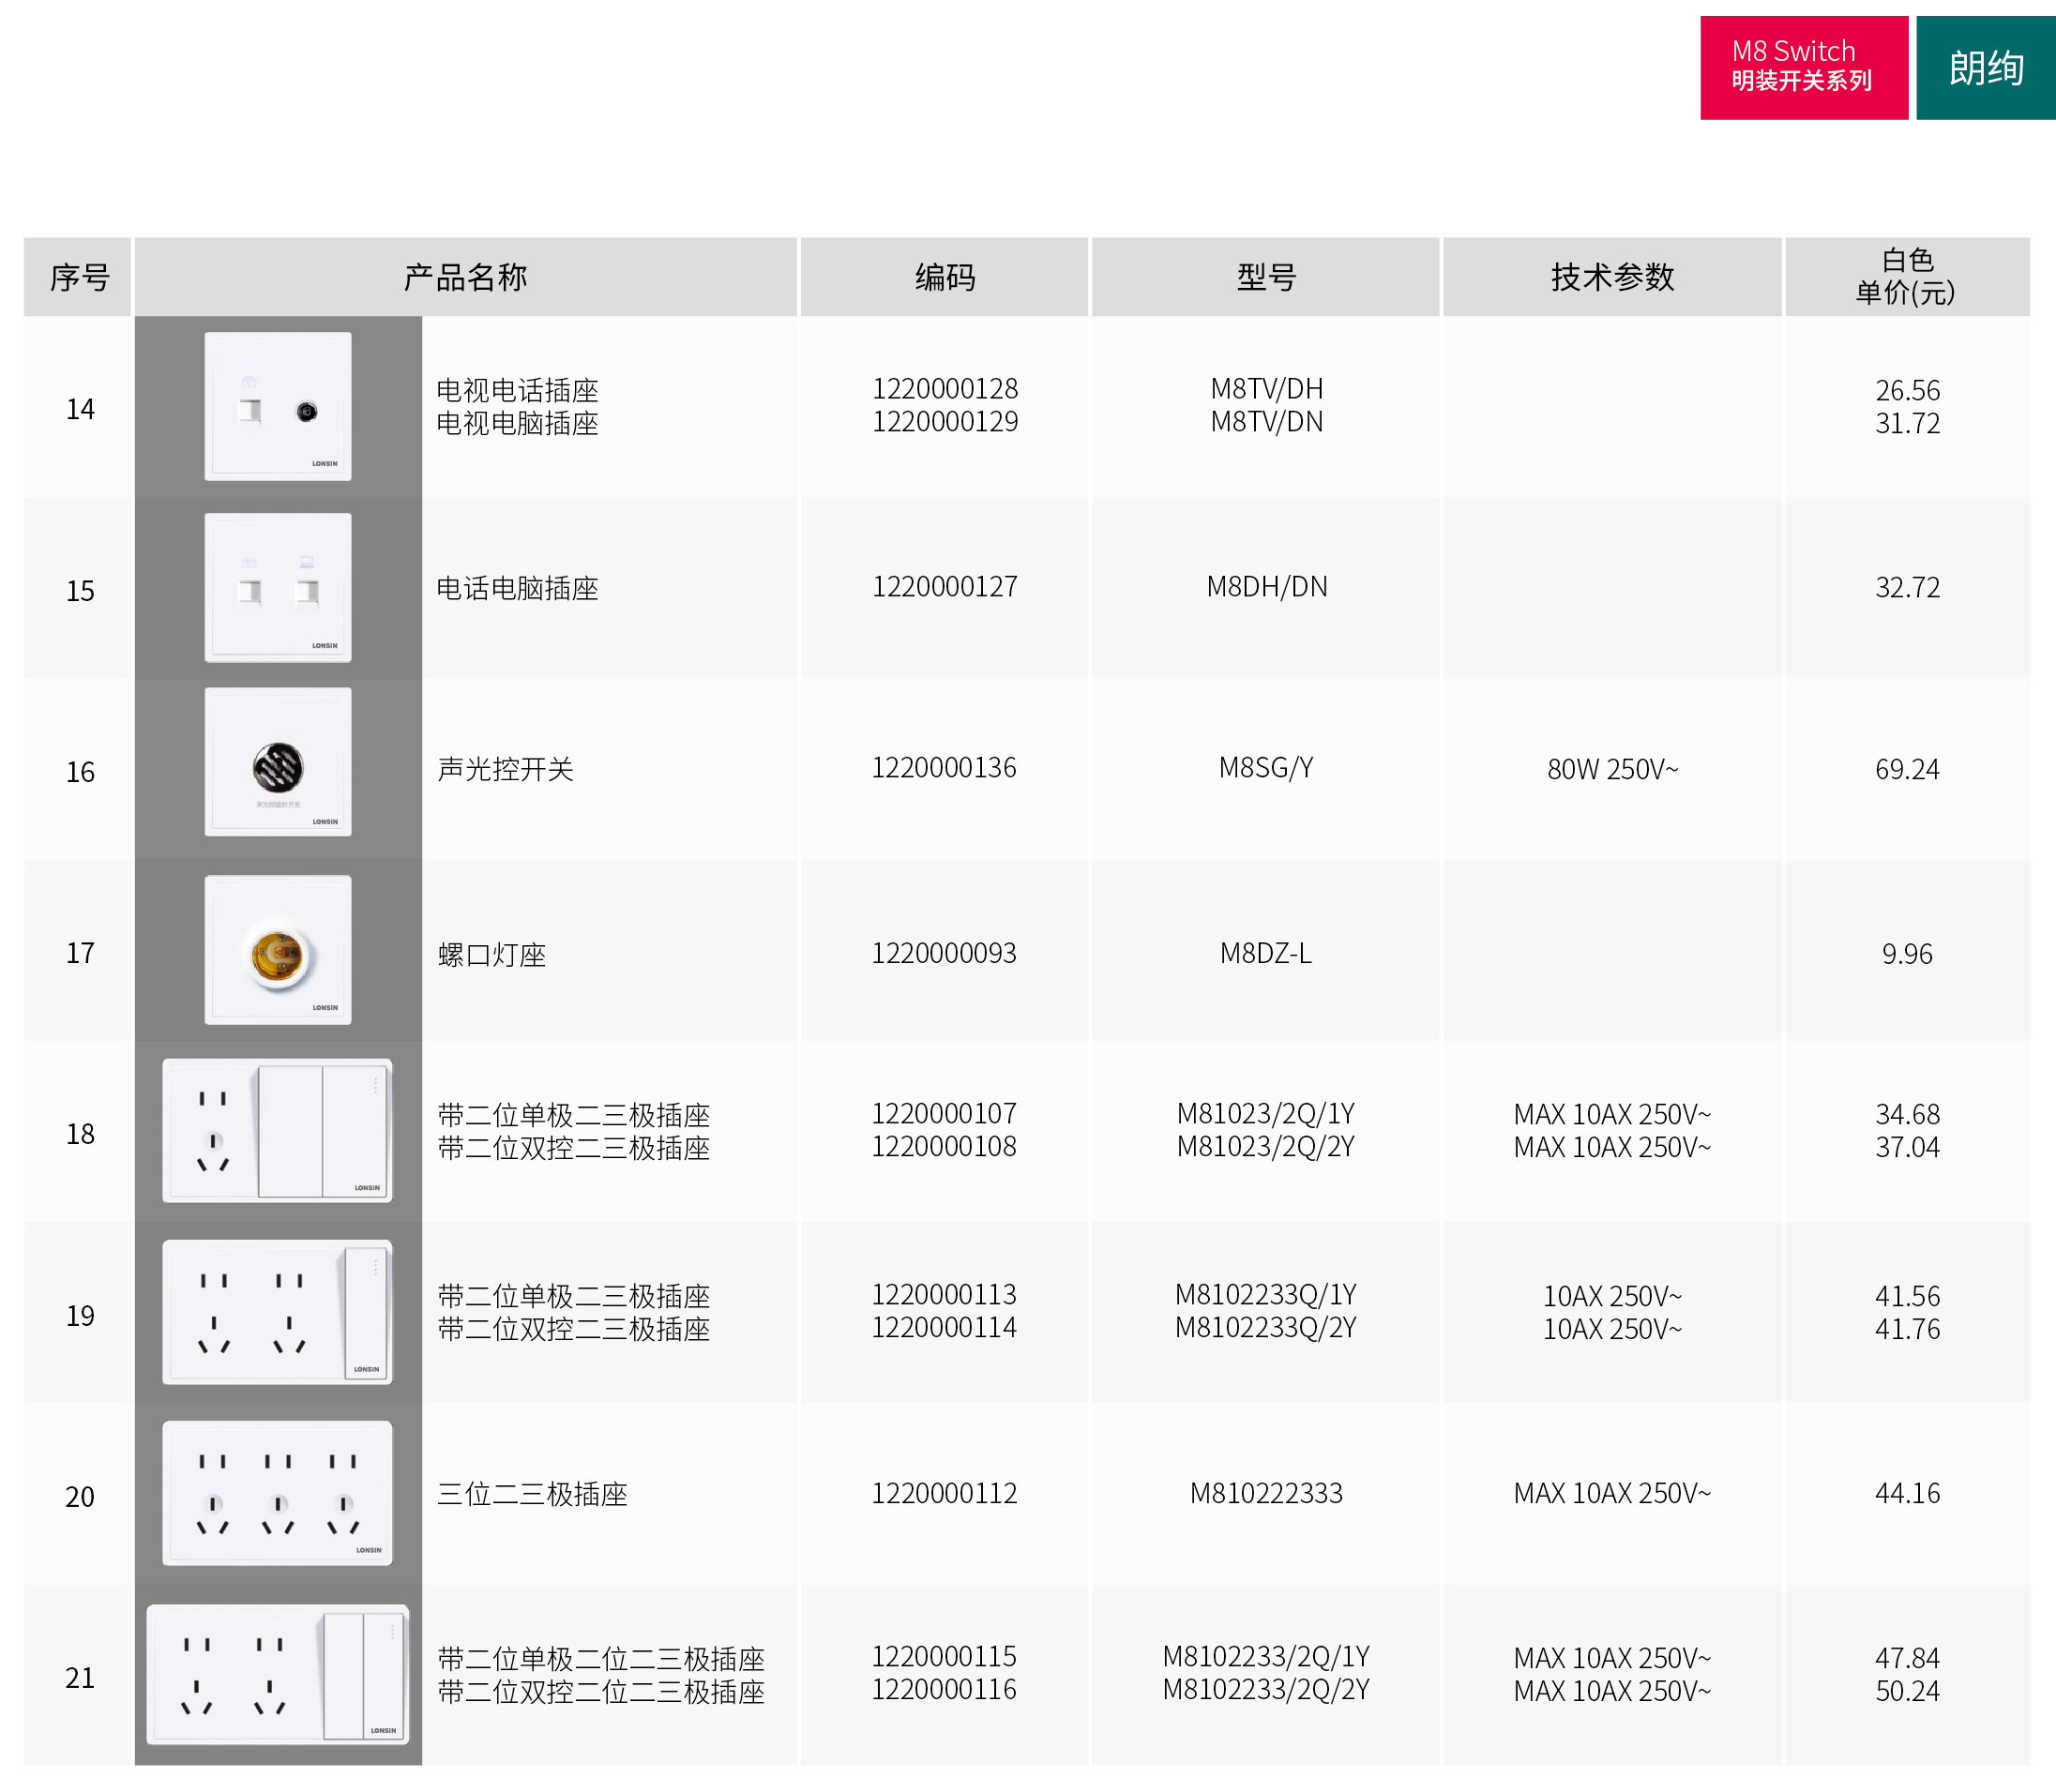
Task: Click the red M8 Switch series label
Action: tap(1803, 67)
